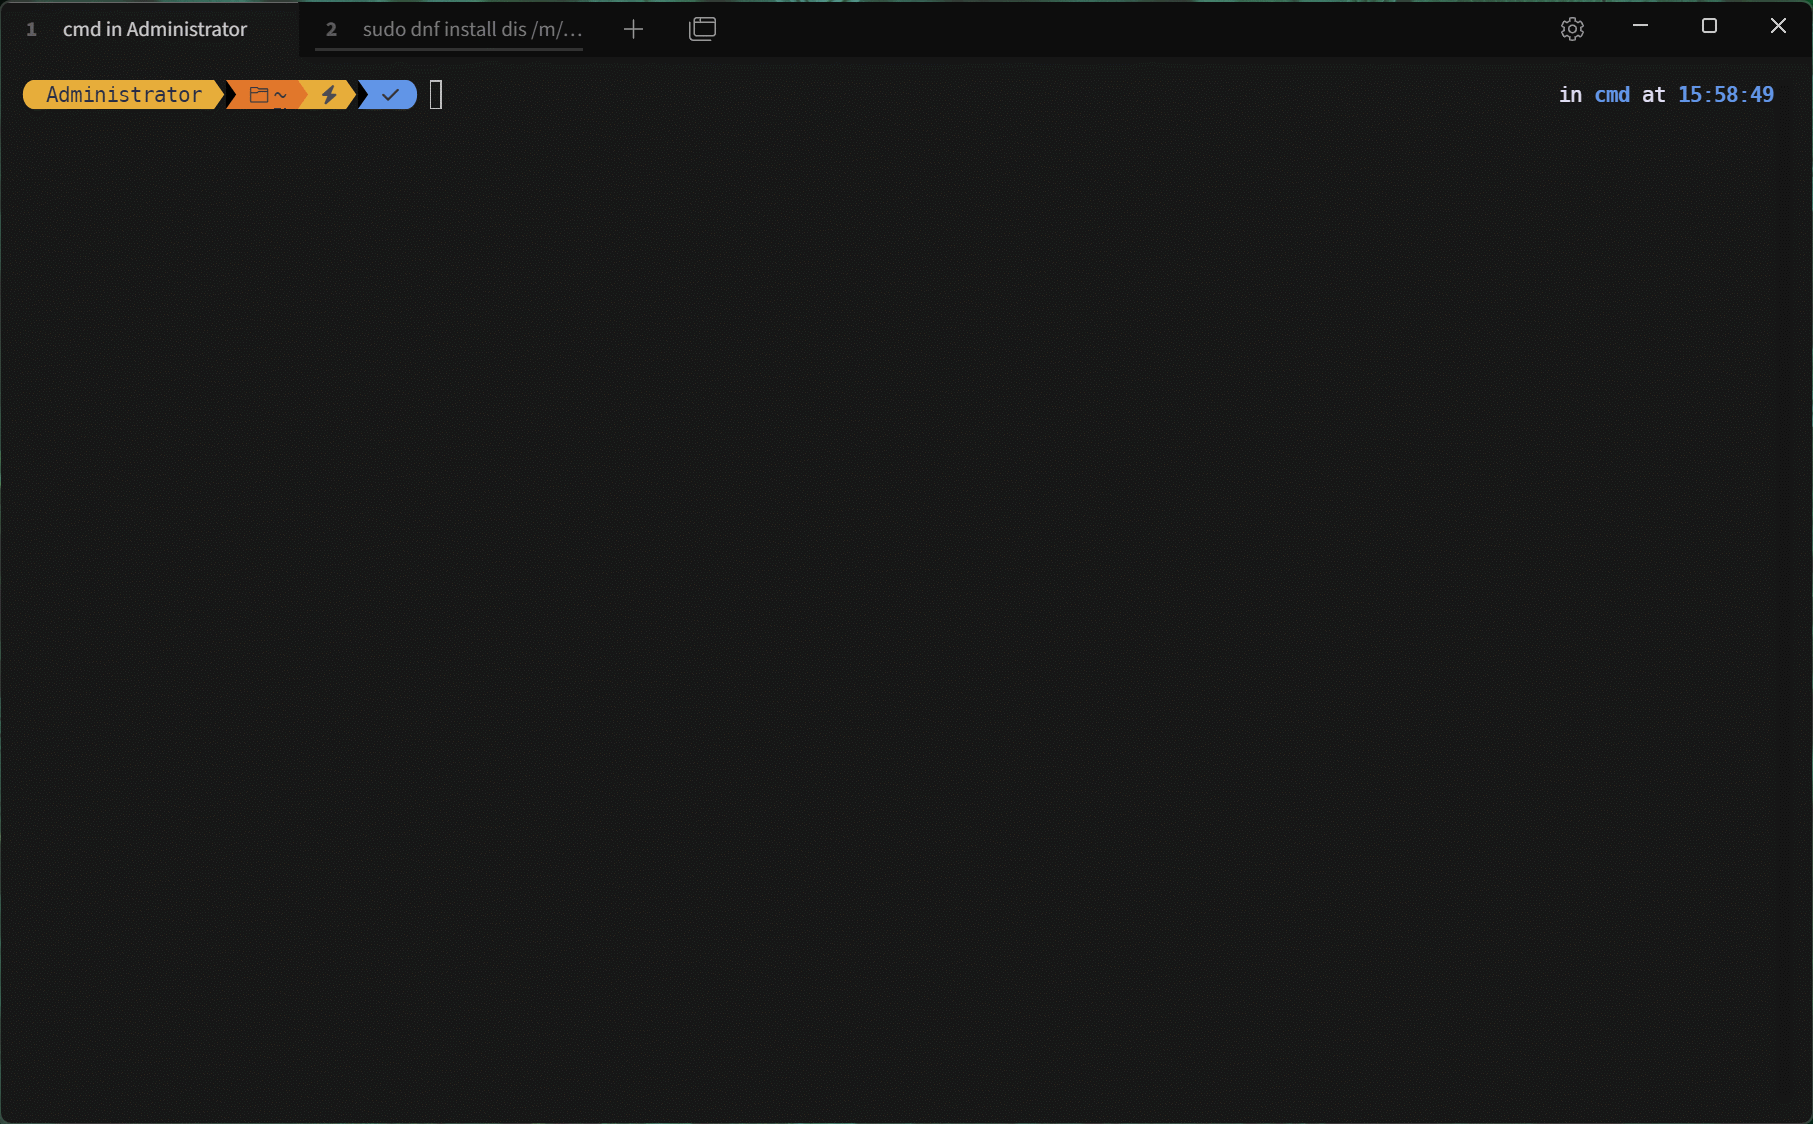The width and height of the screenshot is (1813, 1124).
Task: Place focus at the terminal cursor block
Action: [x=436, y=95]
